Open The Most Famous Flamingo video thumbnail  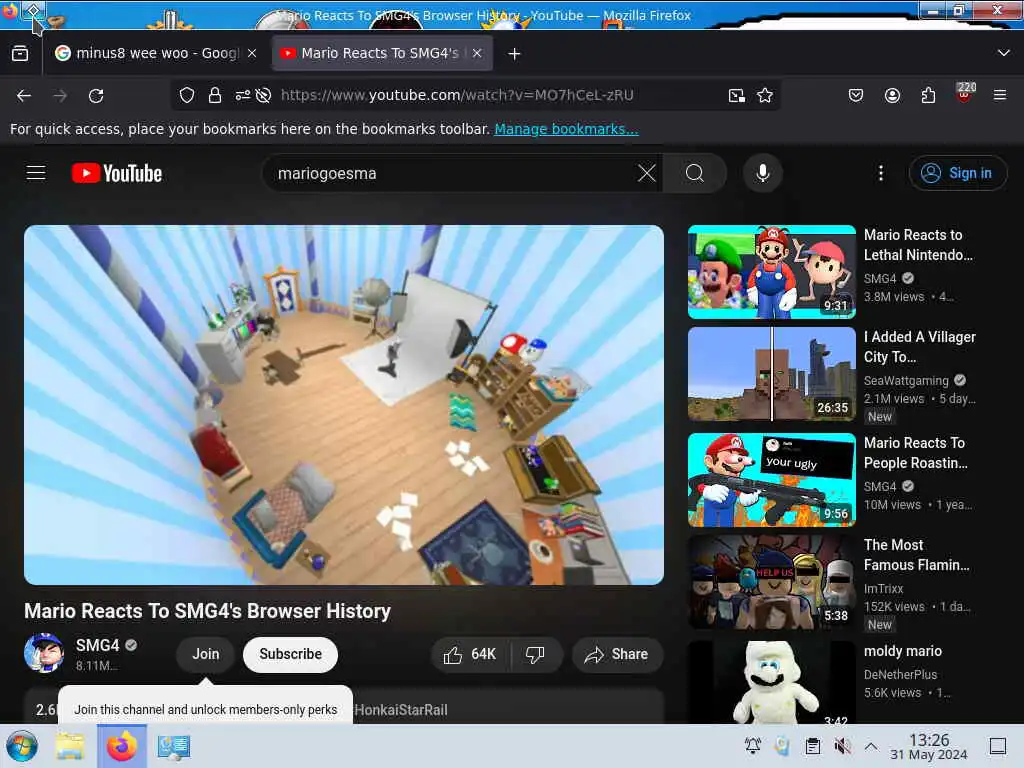(x=772, y=582)
